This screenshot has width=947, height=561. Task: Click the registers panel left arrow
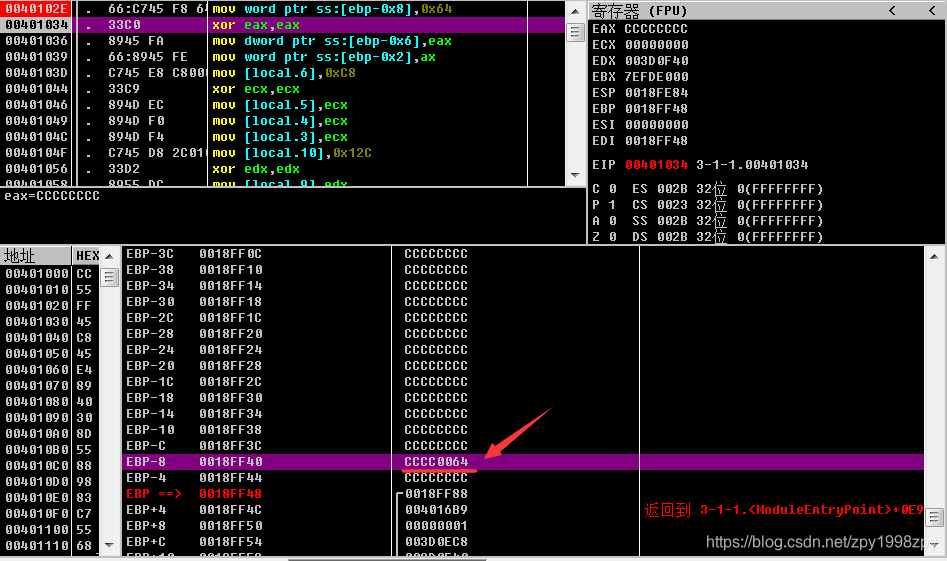coord(892,10)
